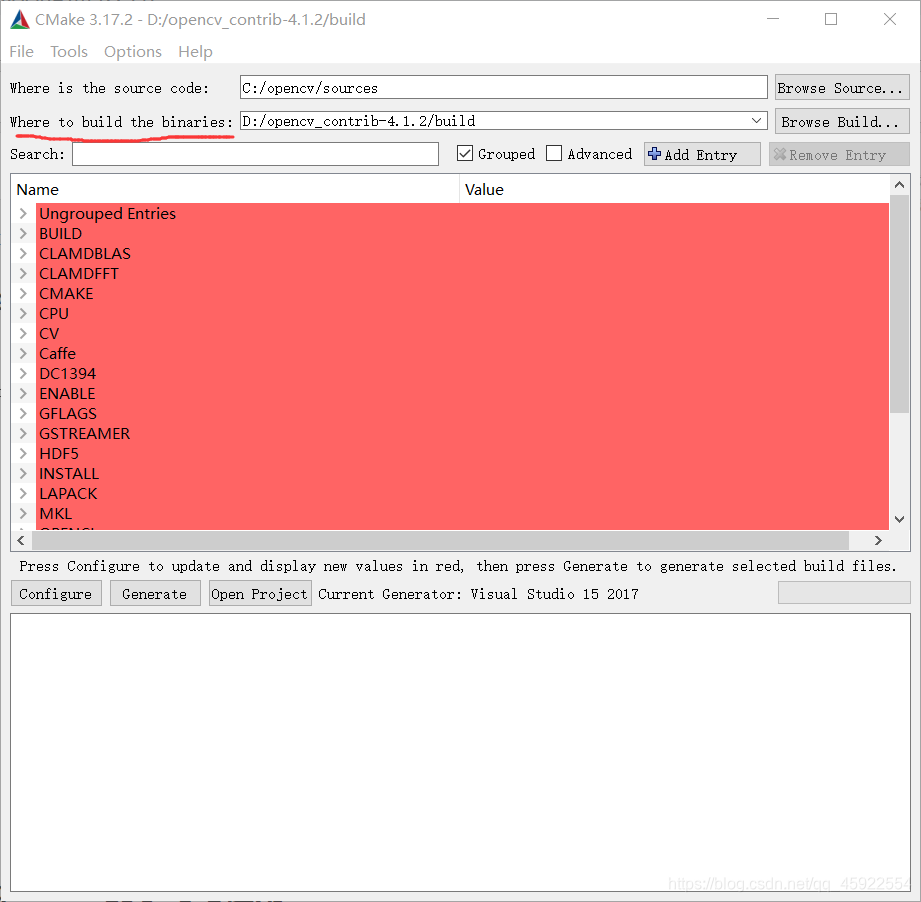Expand the Caffe group
The image size is (921, 902).
click(23, 353)
